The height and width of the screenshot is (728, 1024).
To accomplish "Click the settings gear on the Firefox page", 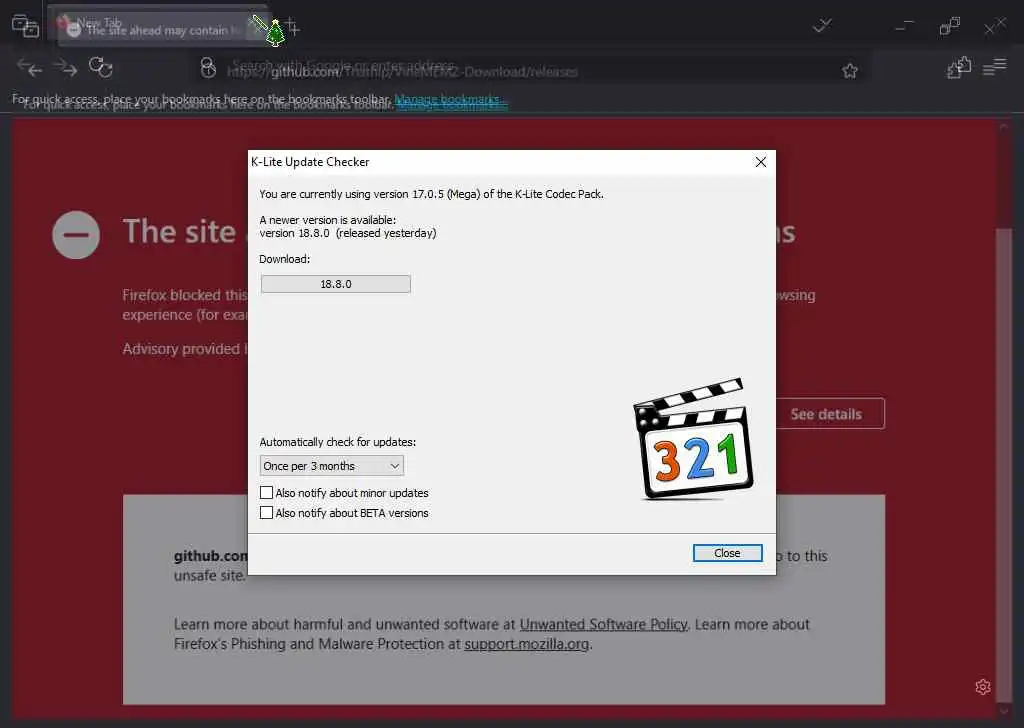I will pyautogui.click(x=983, y=687).
